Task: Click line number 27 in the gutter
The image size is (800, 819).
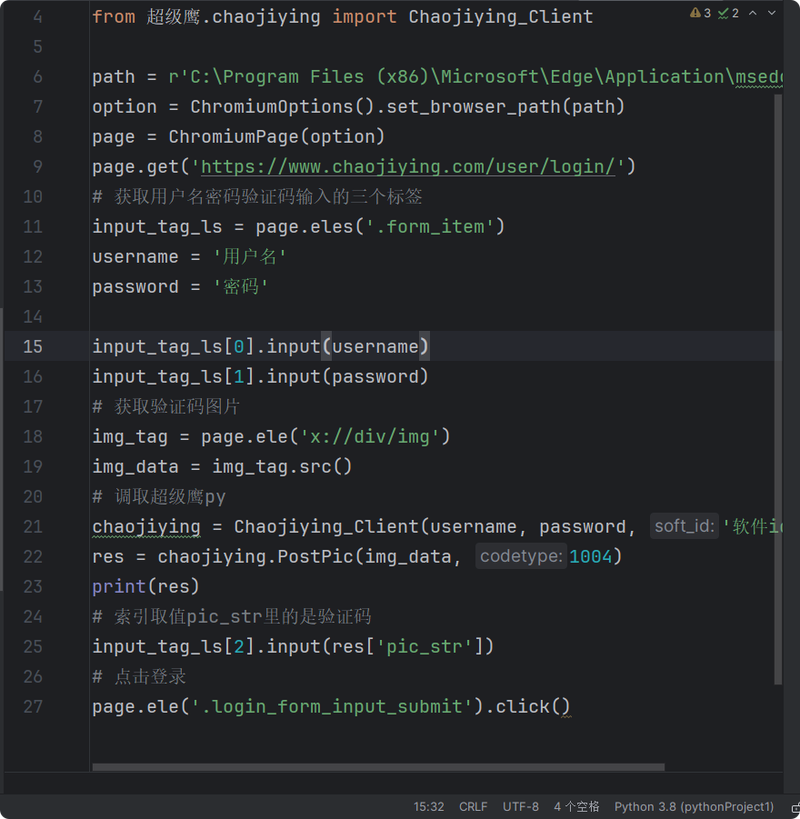Action: [x=32, y=707]
